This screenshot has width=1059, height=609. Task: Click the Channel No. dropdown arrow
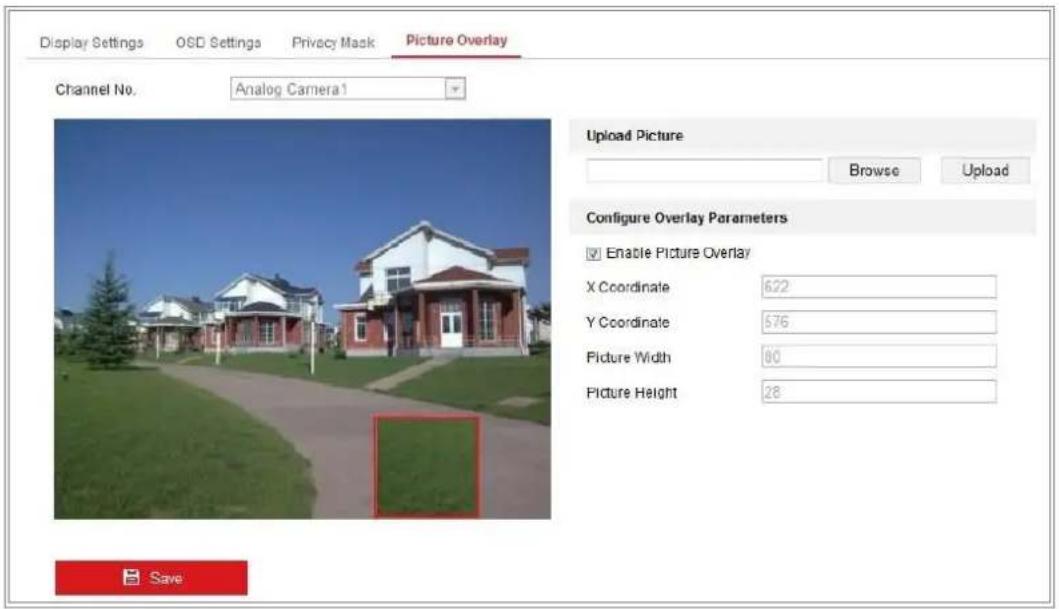tap(455, 88)
